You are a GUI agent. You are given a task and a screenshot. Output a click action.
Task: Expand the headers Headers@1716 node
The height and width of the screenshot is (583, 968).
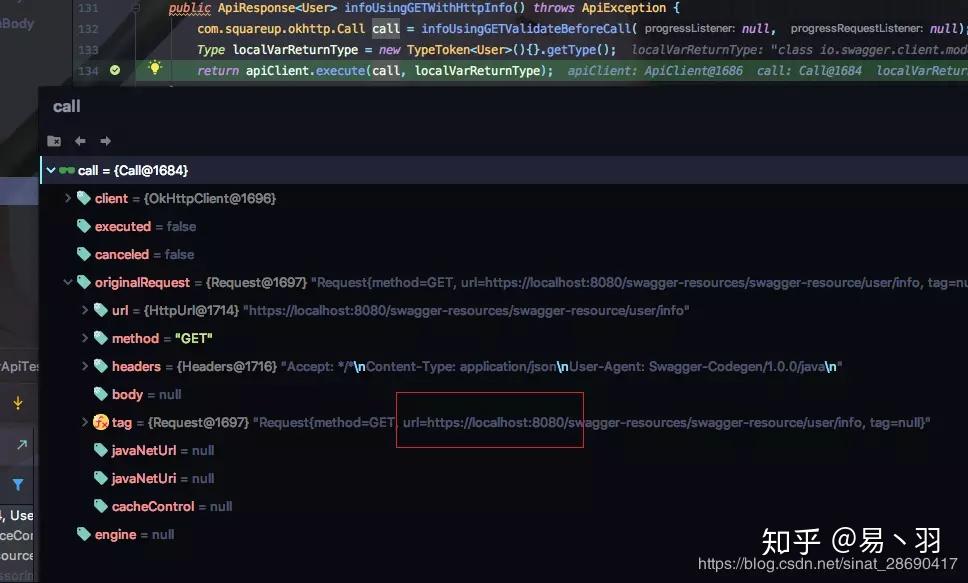[84, 366]
